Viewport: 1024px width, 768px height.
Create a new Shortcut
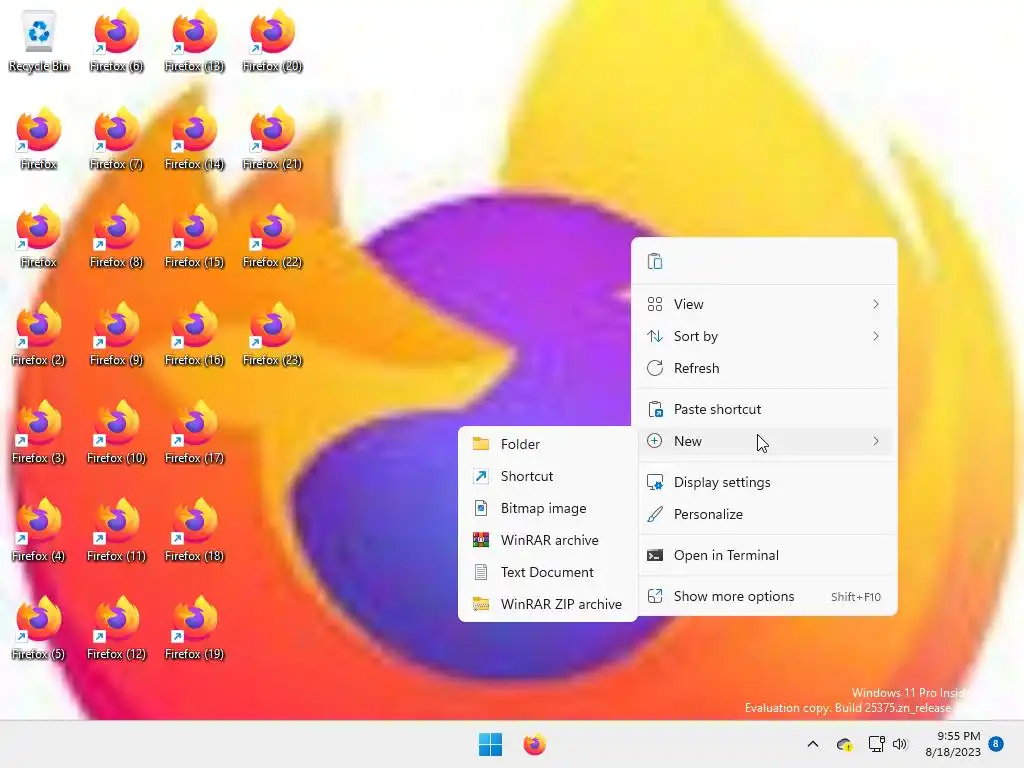click(x=548, y=476)
